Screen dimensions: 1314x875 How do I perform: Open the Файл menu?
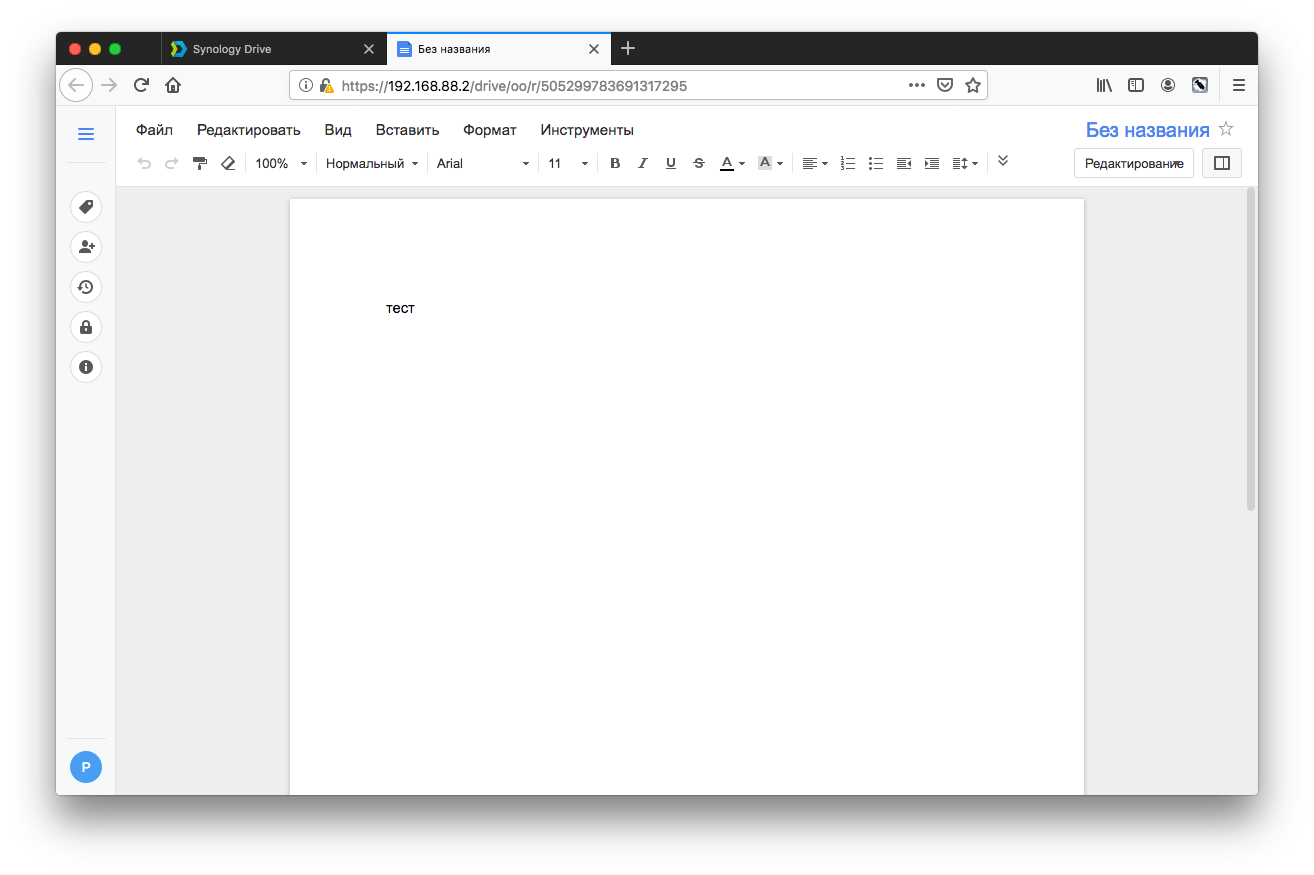pos(154,130)
